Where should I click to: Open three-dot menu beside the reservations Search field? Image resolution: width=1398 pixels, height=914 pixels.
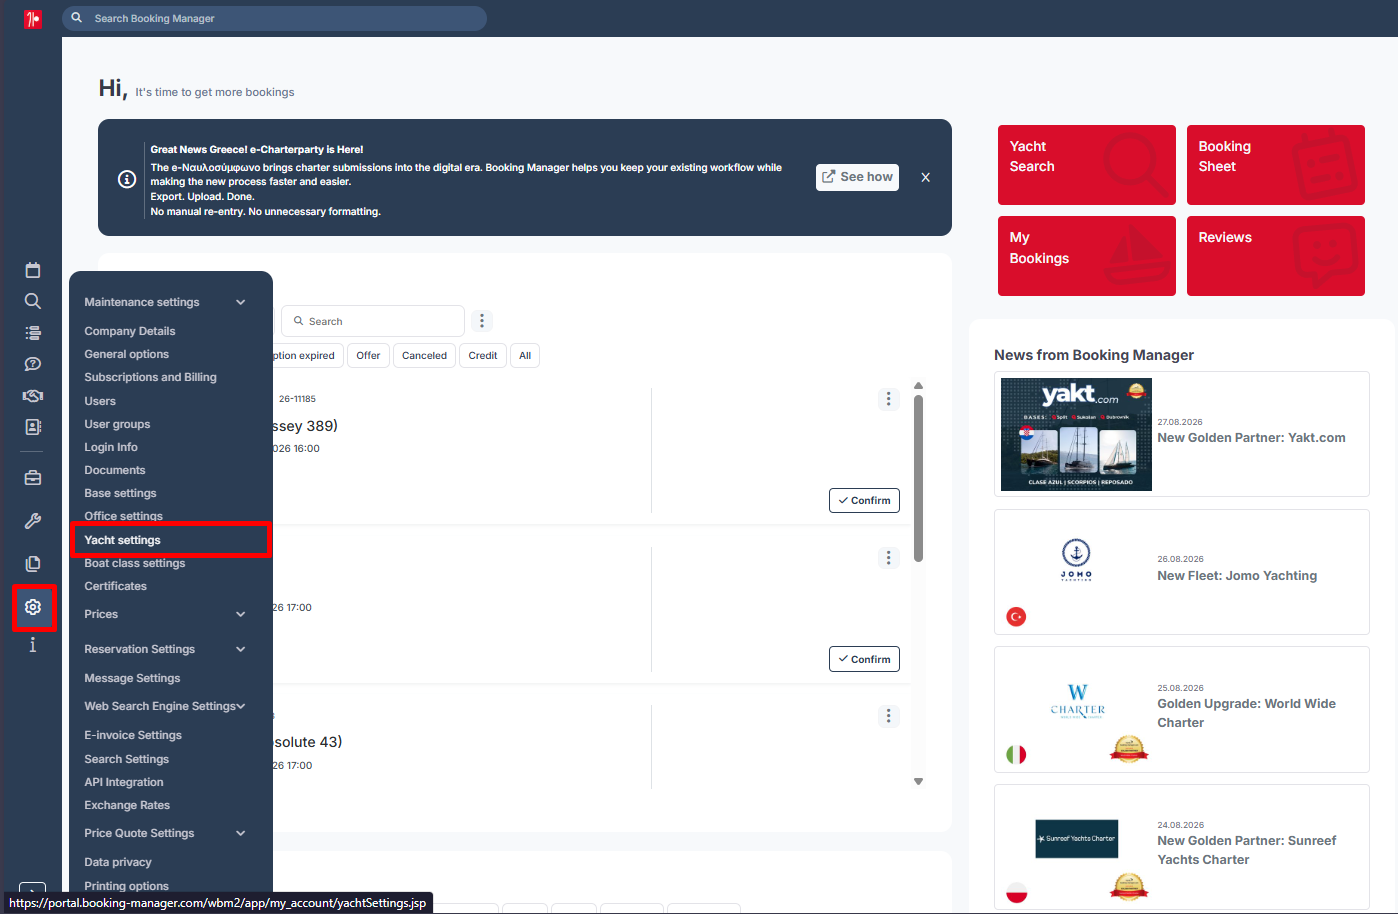click(x=482, y=321)
